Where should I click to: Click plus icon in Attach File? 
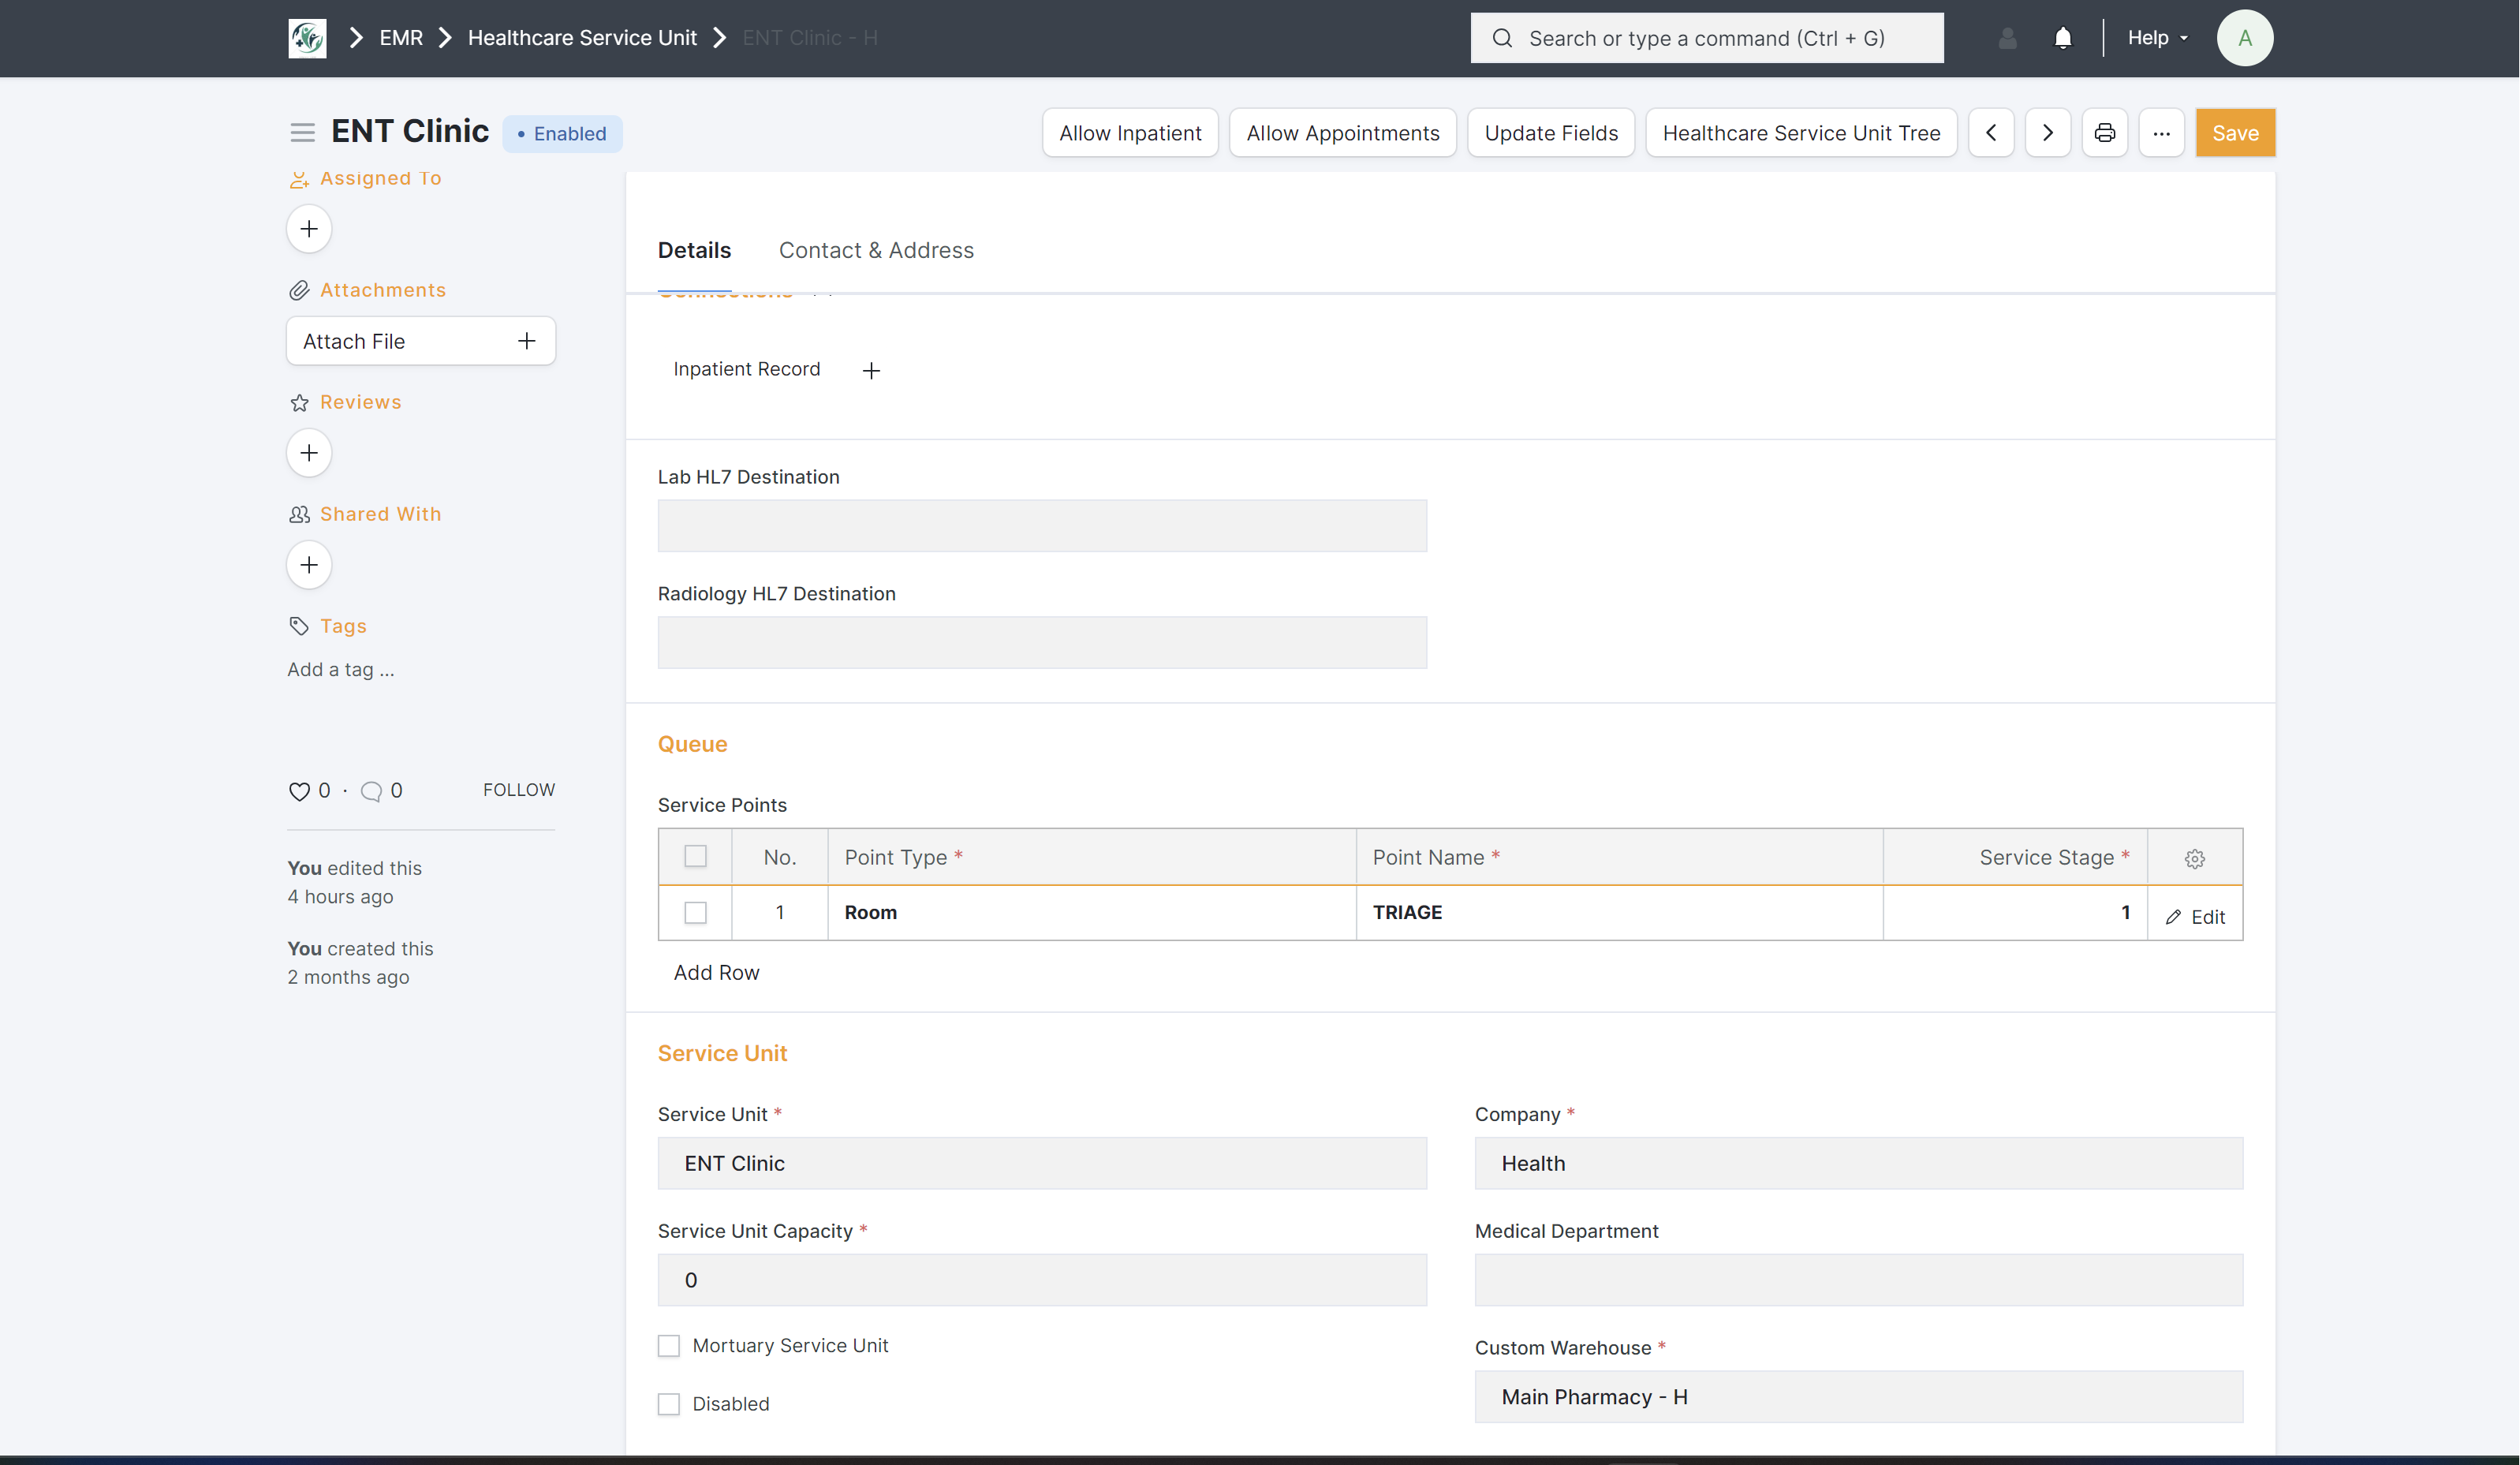click(527, 341)
